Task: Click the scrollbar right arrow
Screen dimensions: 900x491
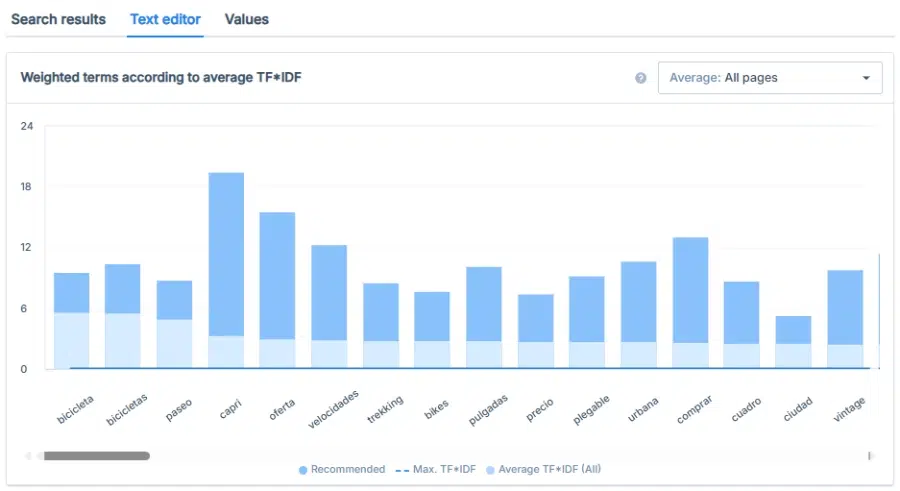Action: (870, 456)
